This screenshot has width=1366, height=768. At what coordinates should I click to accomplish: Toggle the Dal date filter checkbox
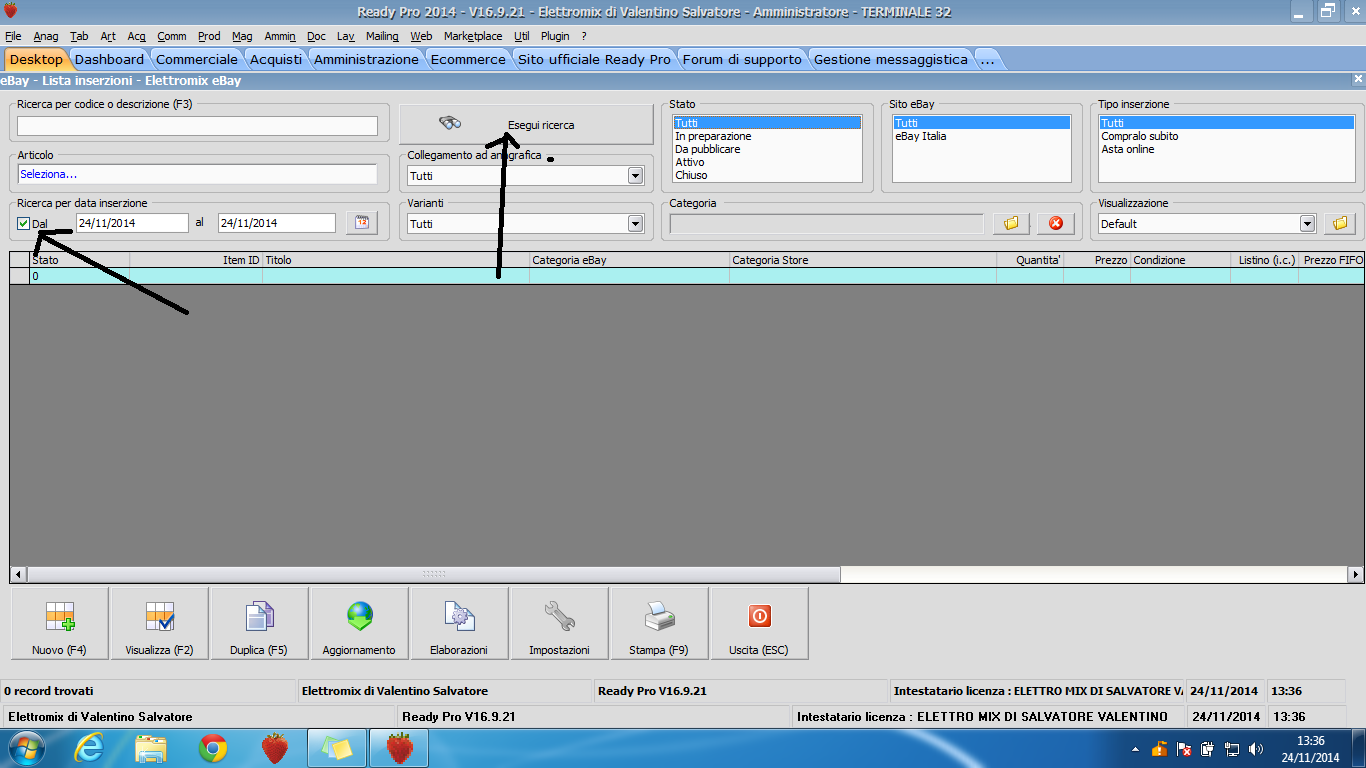pos(24,223)
